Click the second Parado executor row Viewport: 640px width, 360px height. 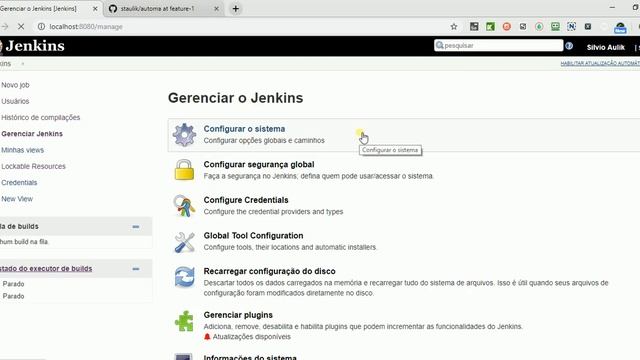pyautogui.click(x=13, y=296)
